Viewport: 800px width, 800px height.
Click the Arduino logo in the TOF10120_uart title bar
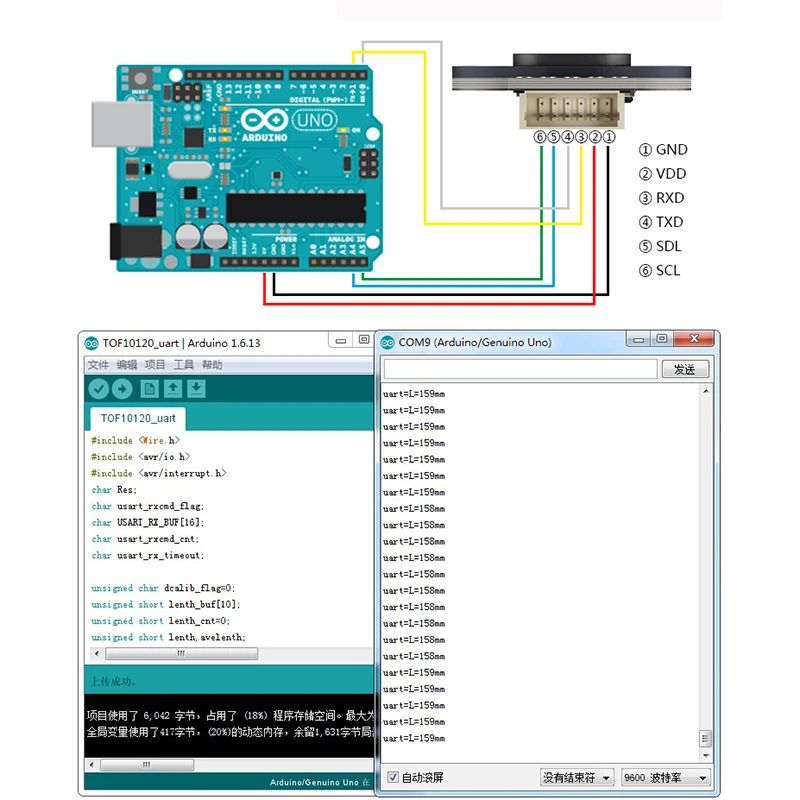pyautogui.click(x=91, y=343)
